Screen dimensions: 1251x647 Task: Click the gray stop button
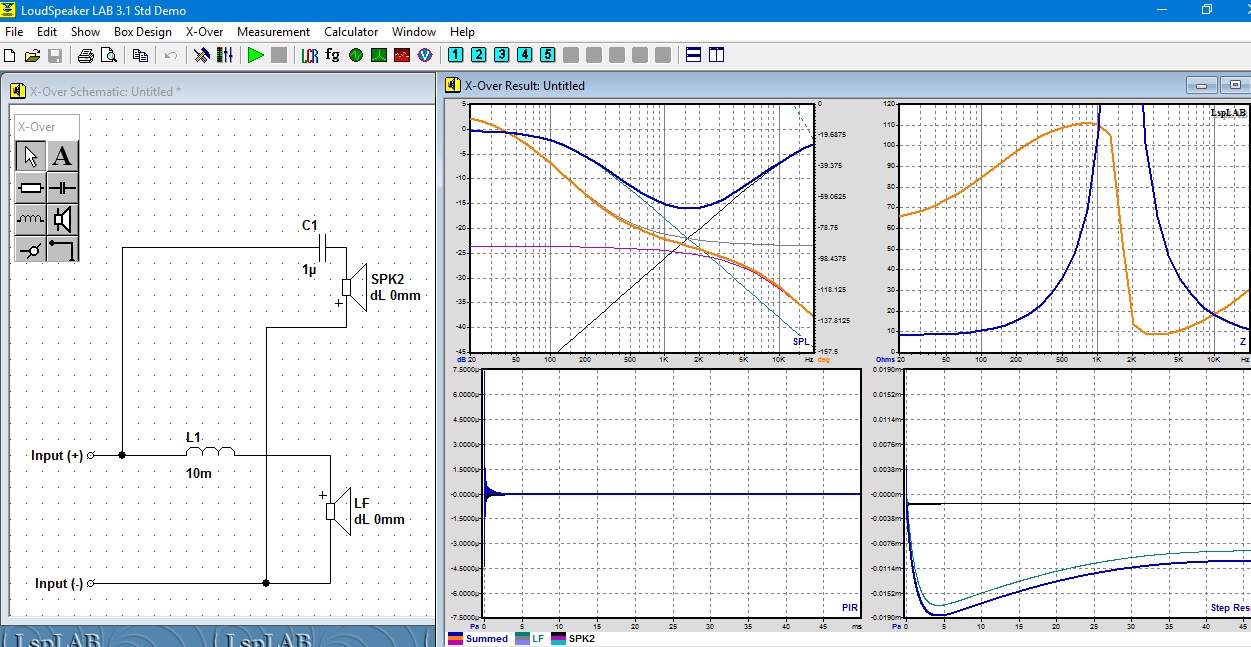[278, 55]
